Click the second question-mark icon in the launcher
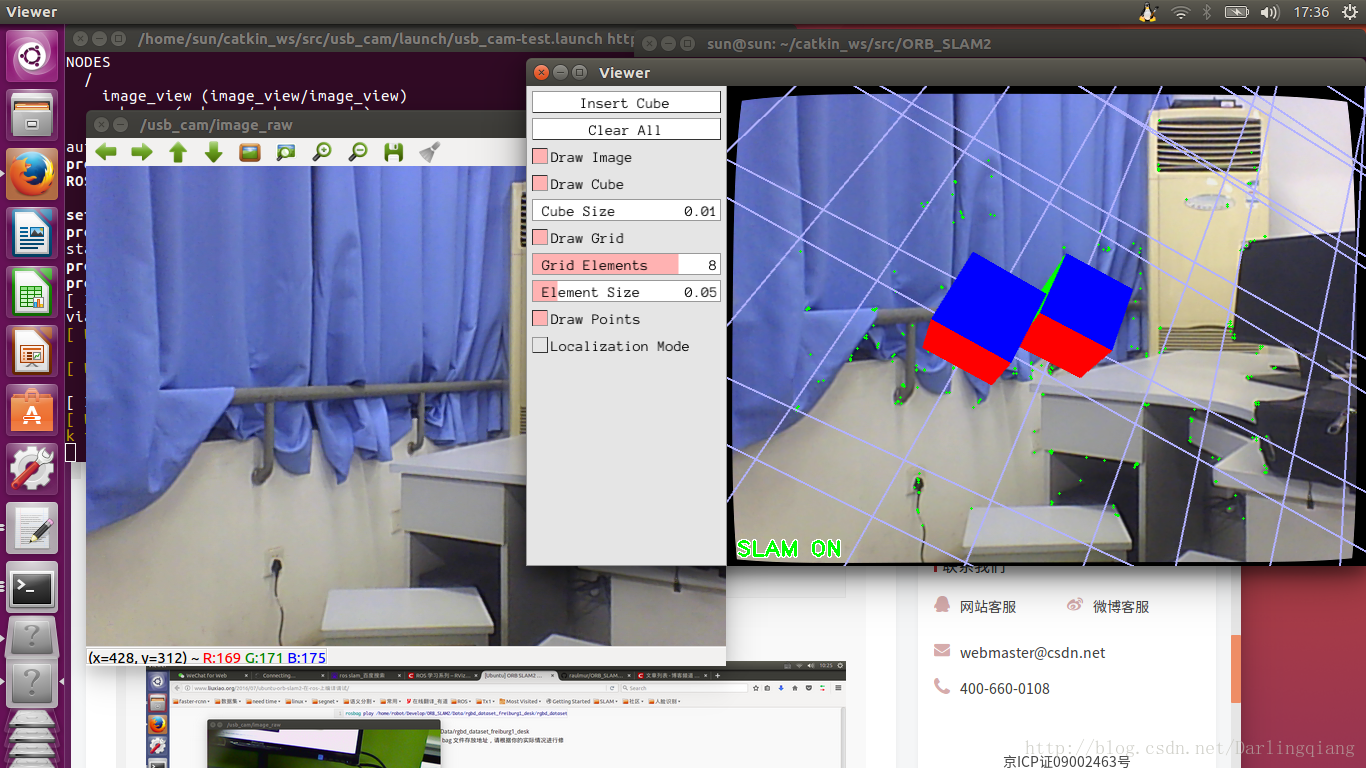This screenshot has width=1366, height=768. [32, 684]
